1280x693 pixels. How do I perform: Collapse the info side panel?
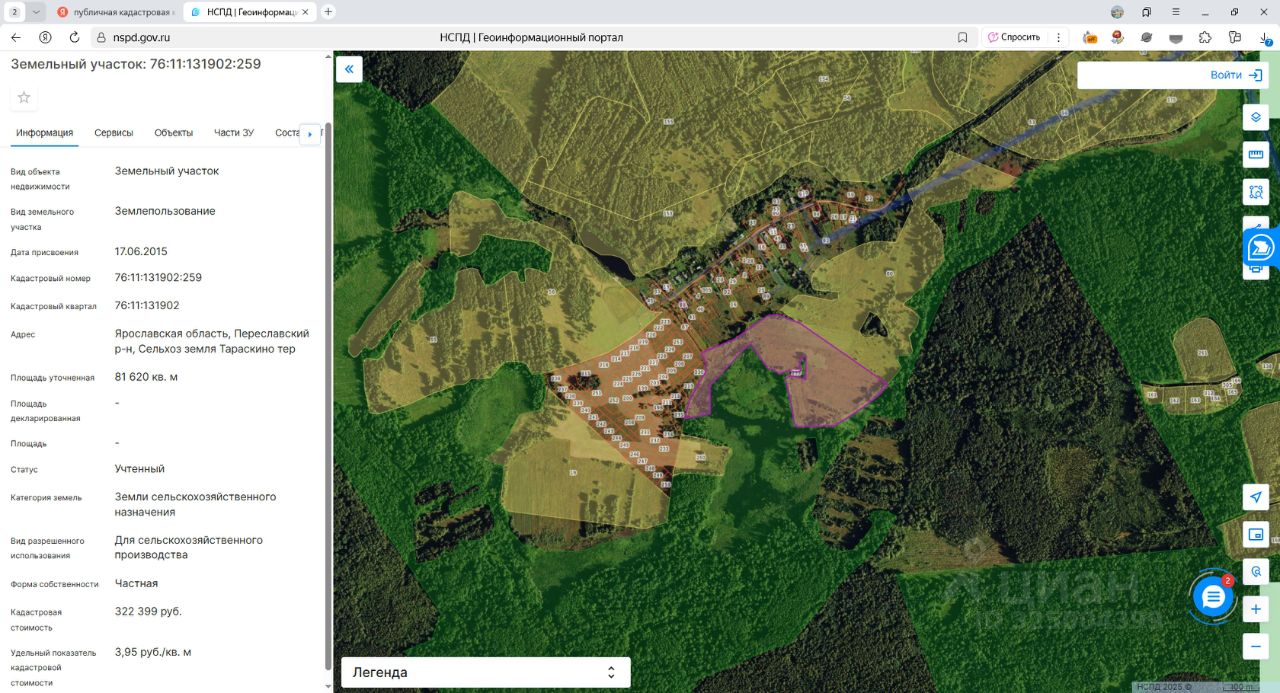349,69
